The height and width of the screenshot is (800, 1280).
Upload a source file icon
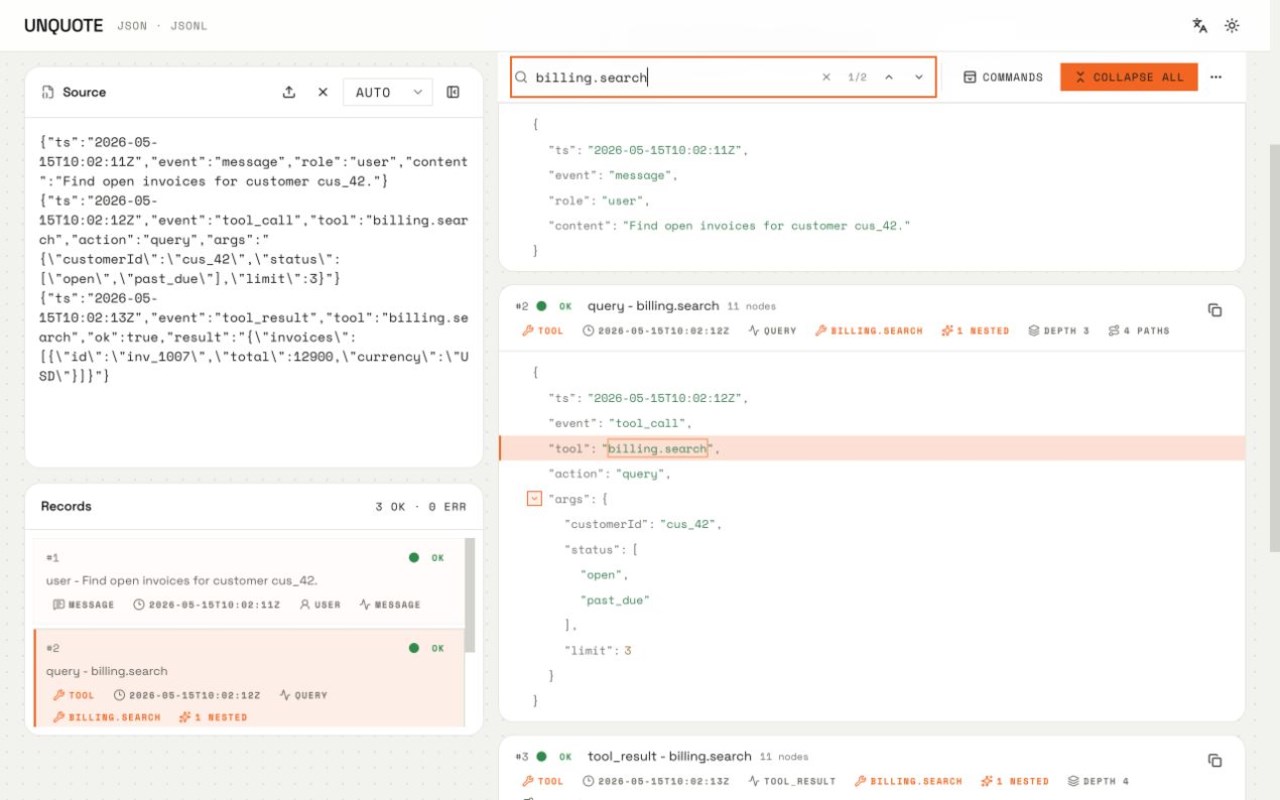point(289,92)
